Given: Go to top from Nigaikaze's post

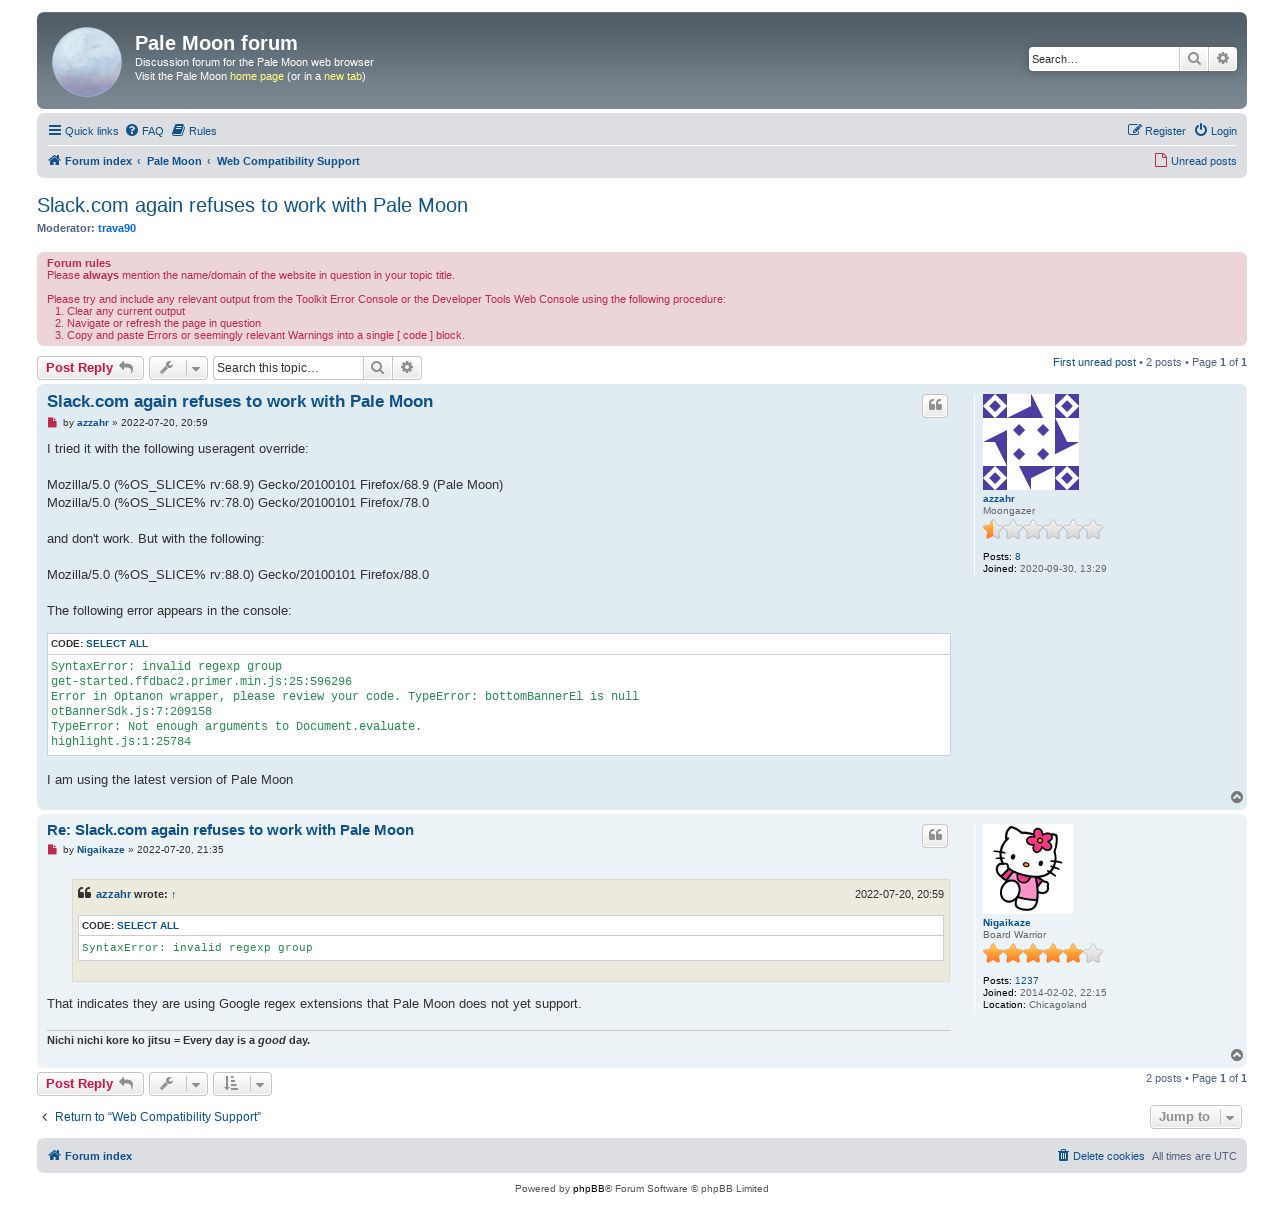Looking at the screenshot, I should [x=1237, y=1055].
